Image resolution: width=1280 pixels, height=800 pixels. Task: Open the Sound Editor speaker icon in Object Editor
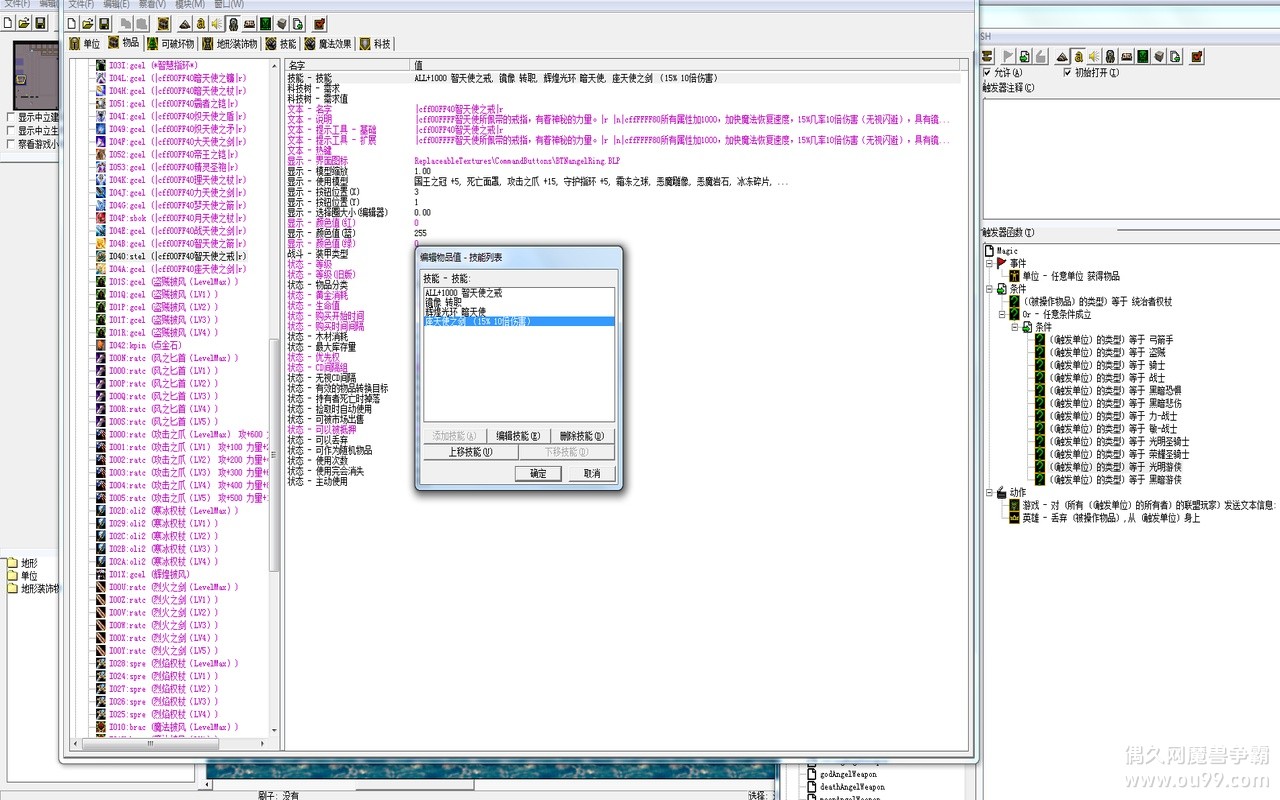pyautogui.click(x=215, y=23)
